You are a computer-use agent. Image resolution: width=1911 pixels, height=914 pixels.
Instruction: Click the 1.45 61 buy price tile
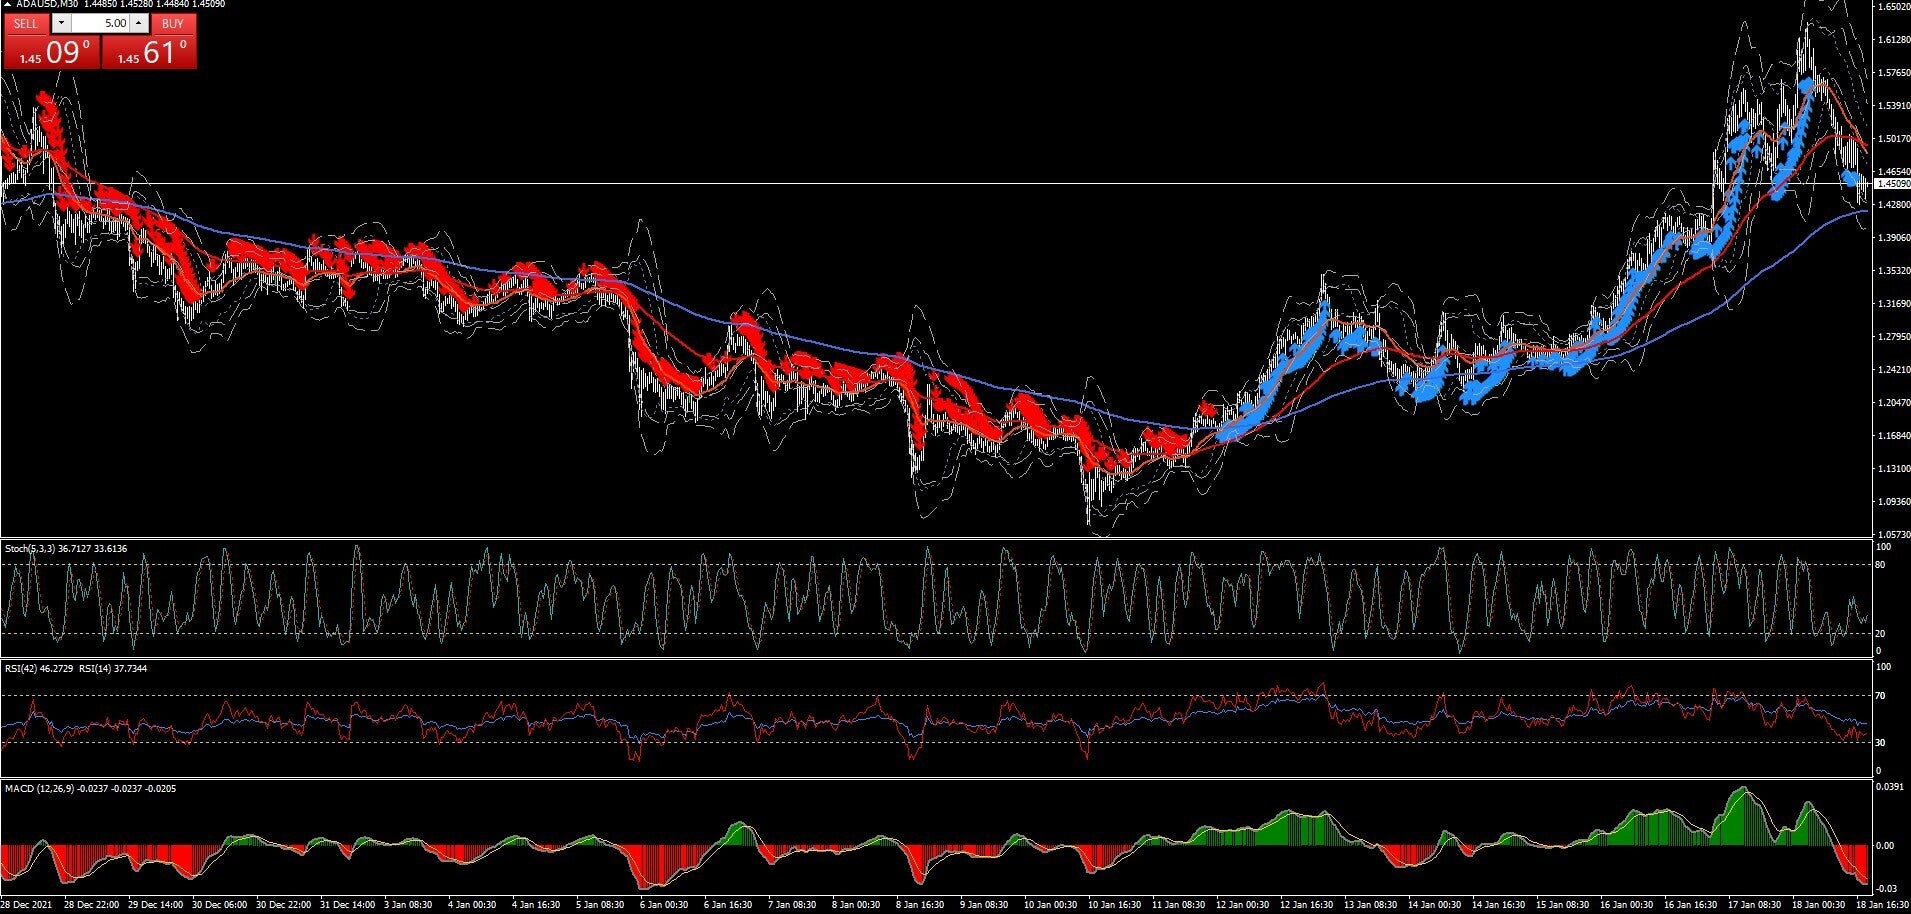coord(150,52)
